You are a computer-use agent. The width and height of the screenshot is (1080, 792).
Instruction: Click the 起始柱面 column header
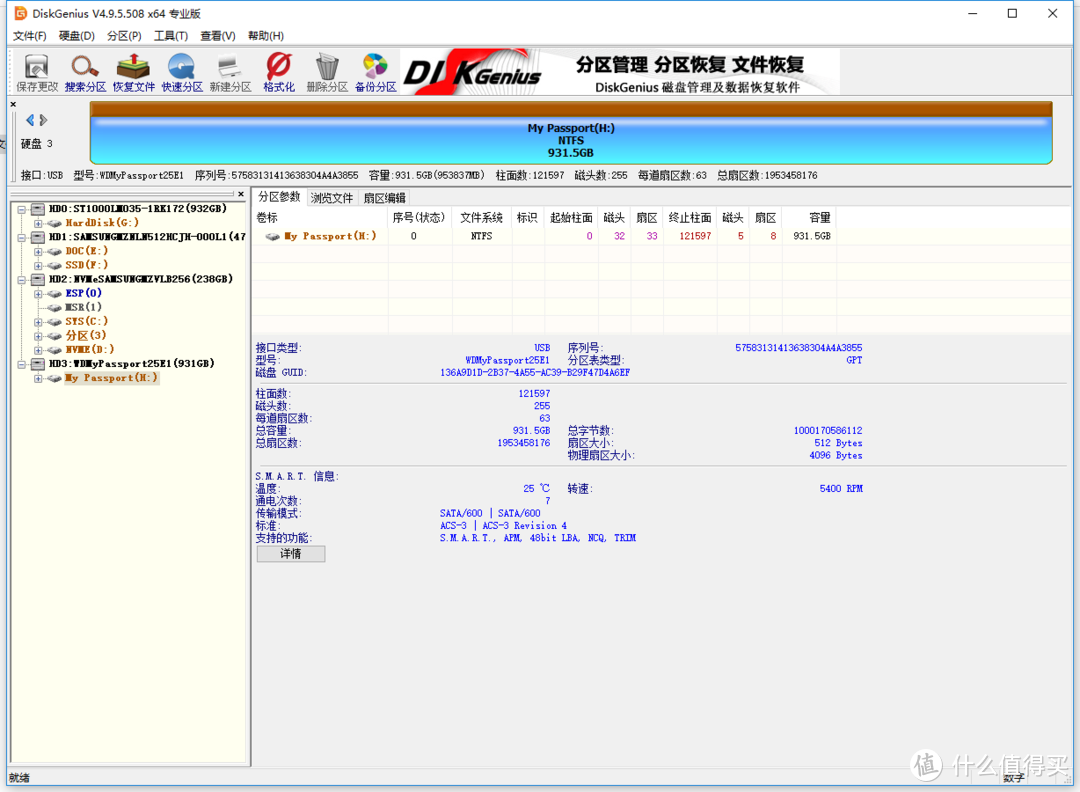[572, 218]
